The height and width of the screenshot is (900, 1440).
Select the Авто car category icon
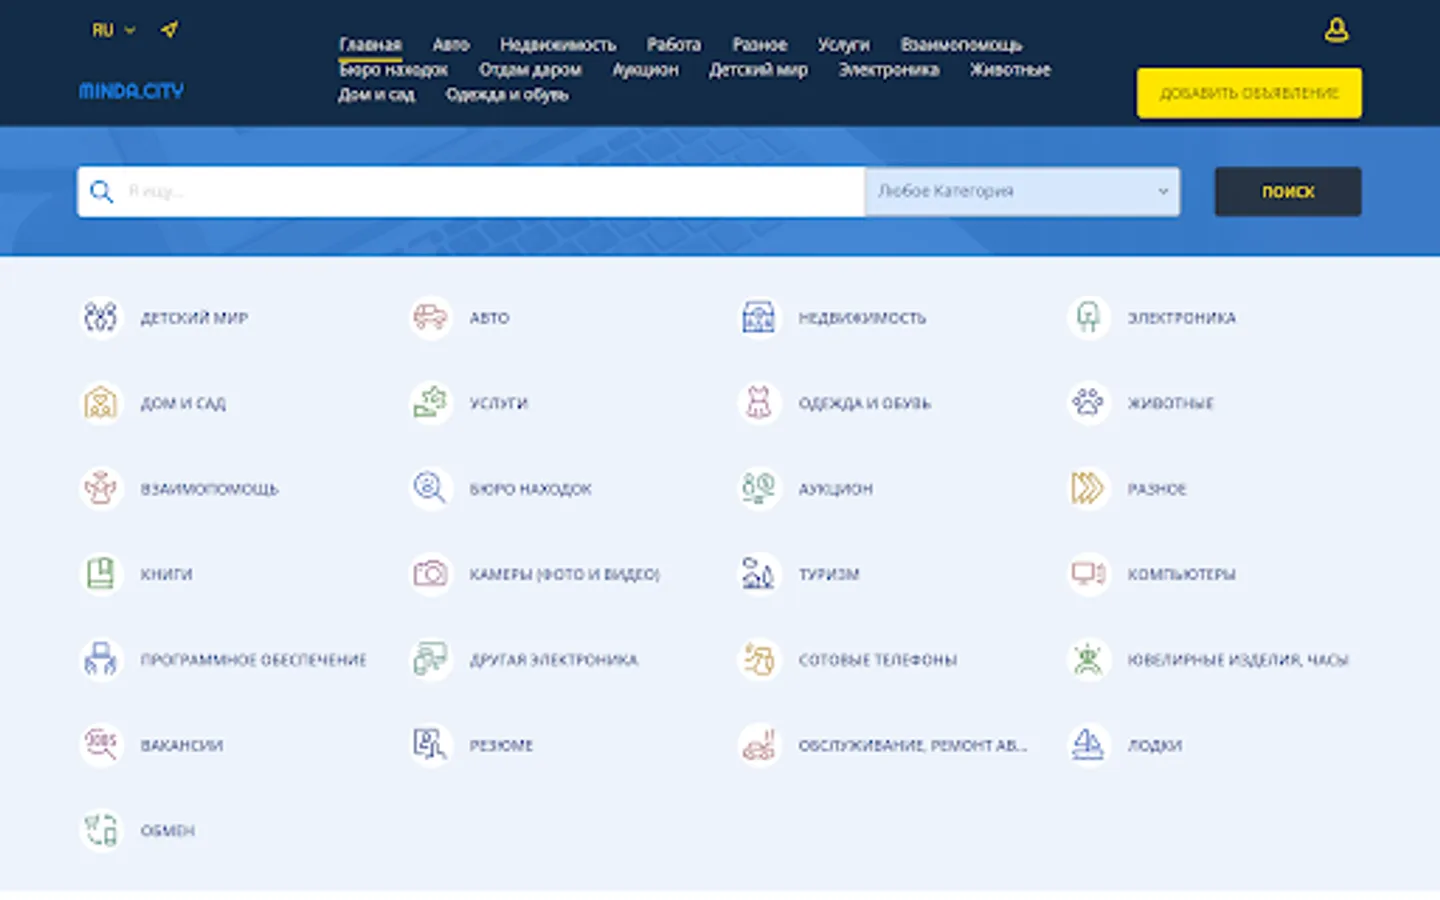[x=430, y=318]
